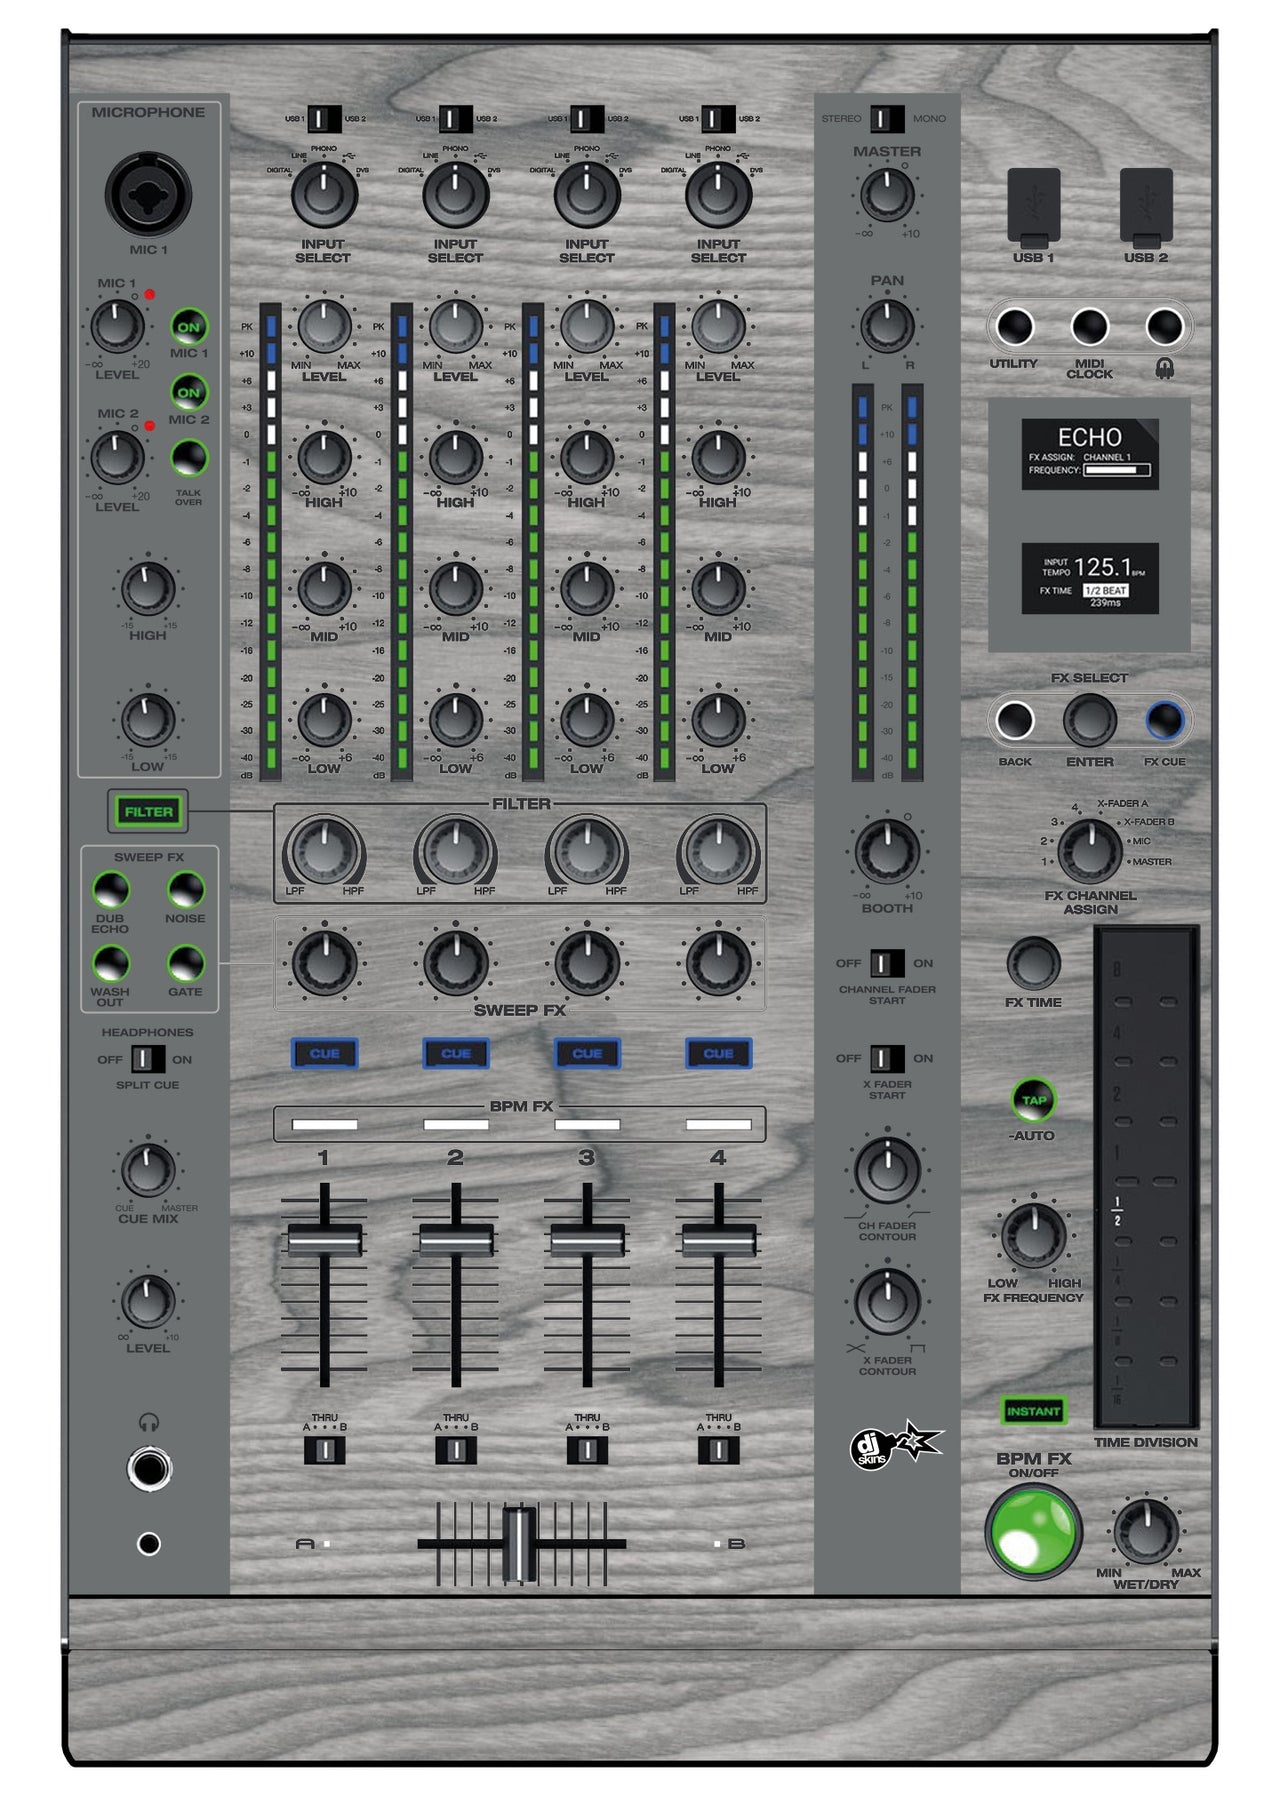Click the USB 1 port

(x=1033, y=208)
